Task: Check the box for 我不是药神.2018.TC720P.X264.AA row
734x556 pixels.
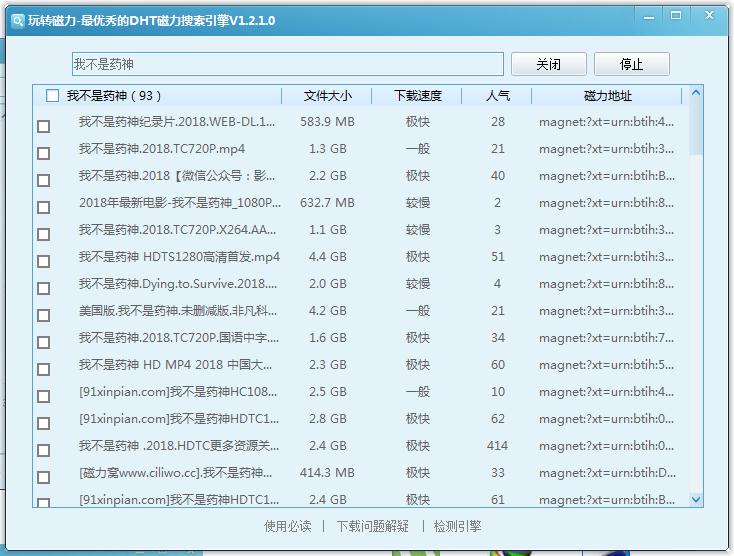Action: coord(44,234)
